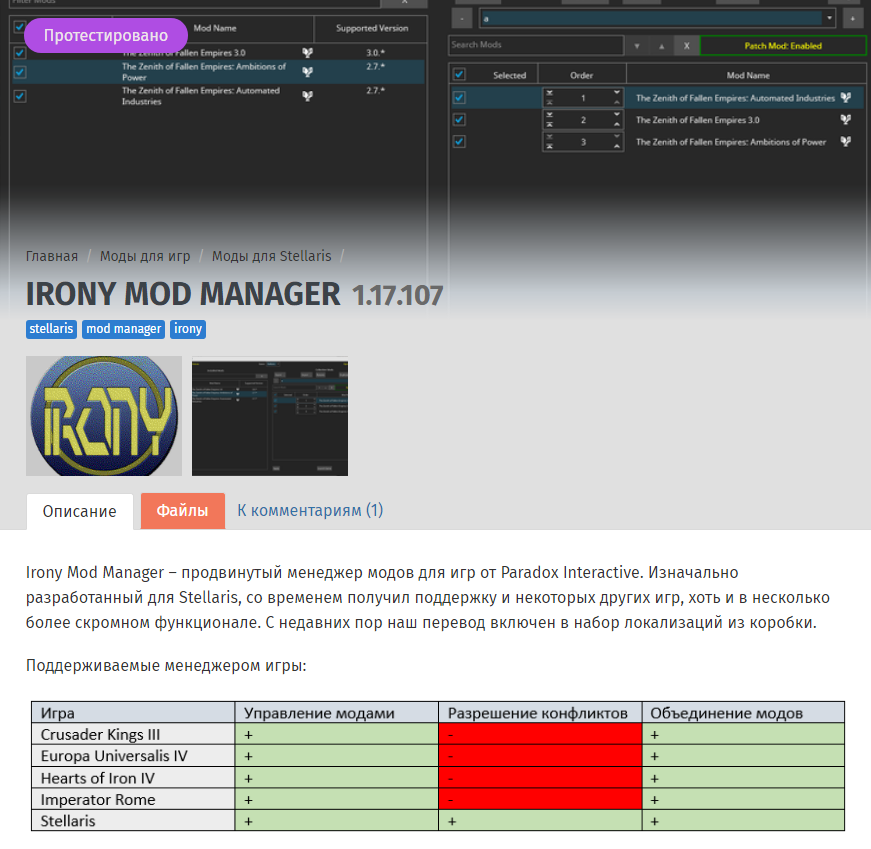Clear the Search Mods field with X

coord(687,46)
